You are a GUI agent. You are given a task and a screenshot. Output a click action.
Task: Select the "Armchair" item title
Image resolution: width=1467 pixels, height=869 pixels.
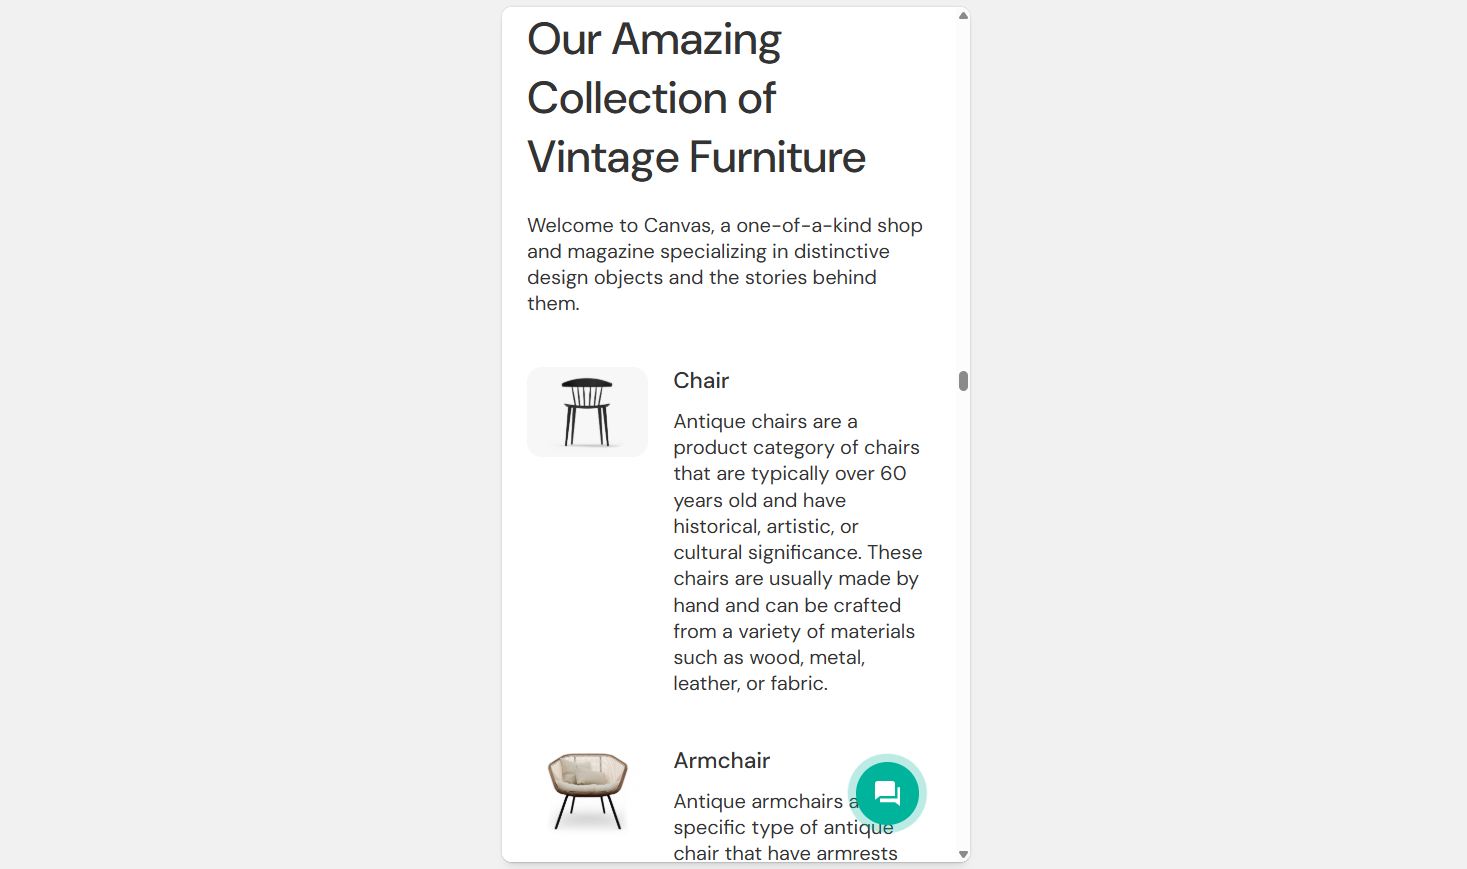(x=721, y=761)
